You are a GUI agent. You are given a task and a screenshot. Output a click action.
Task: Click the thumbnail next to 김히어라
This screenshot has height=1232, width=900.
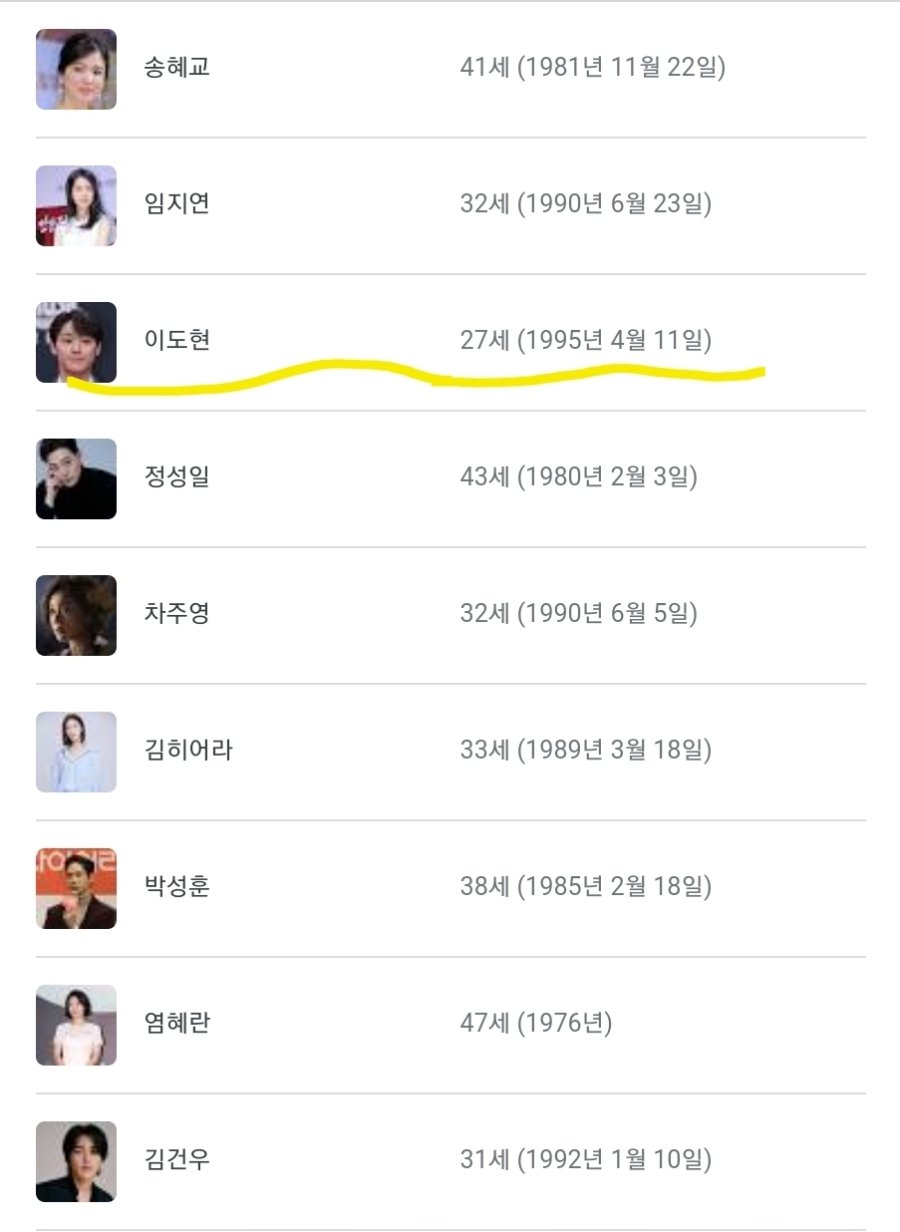tap(76, 751)
